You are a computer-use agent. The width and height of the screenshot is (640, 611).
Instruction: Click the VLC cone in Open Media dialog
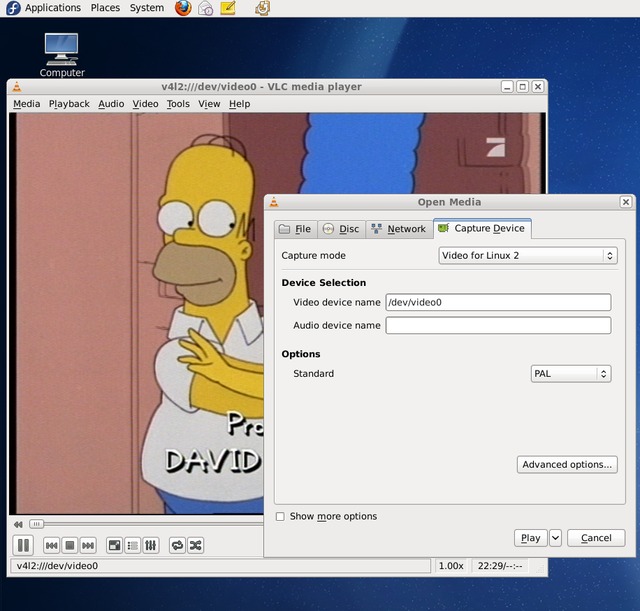[x=274, y=202]
